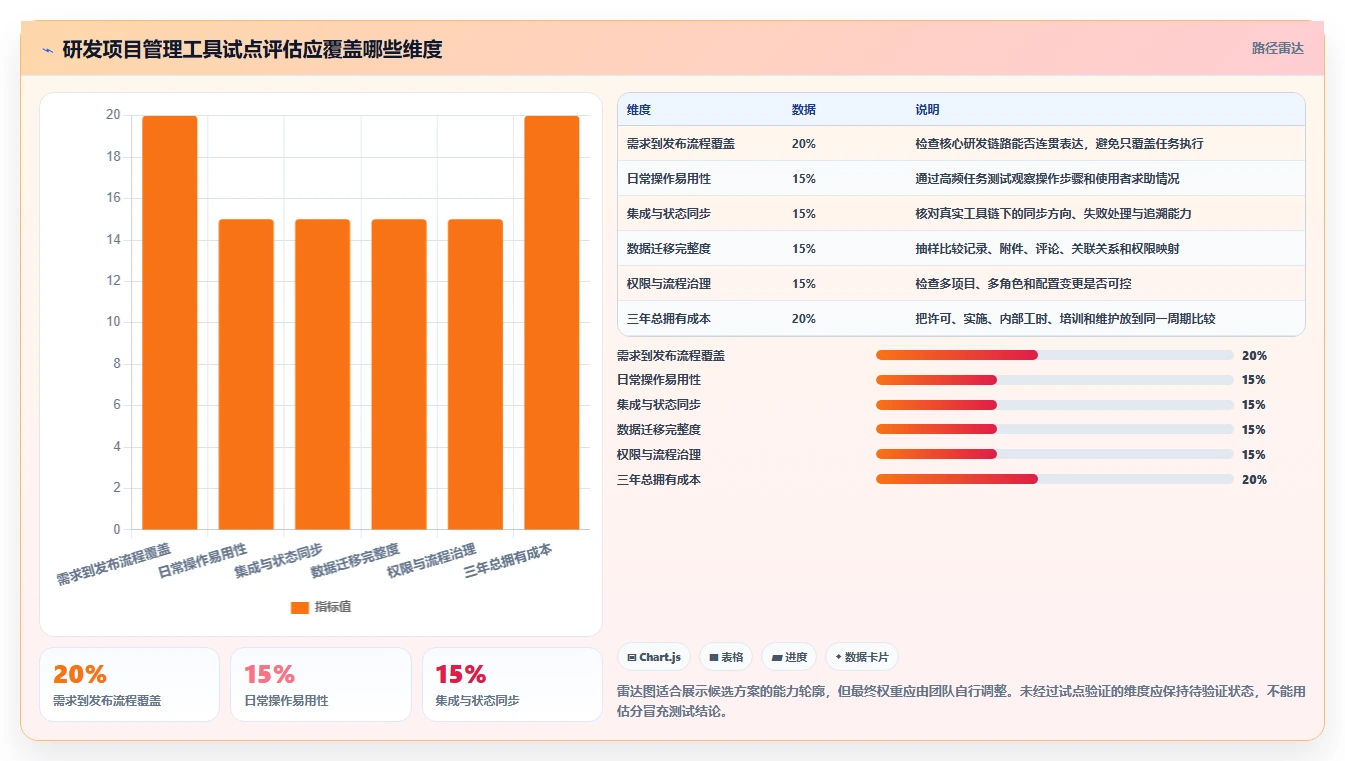Click the 说明 column header
The width and height of the screenshot is (1345, 761).
927,110
